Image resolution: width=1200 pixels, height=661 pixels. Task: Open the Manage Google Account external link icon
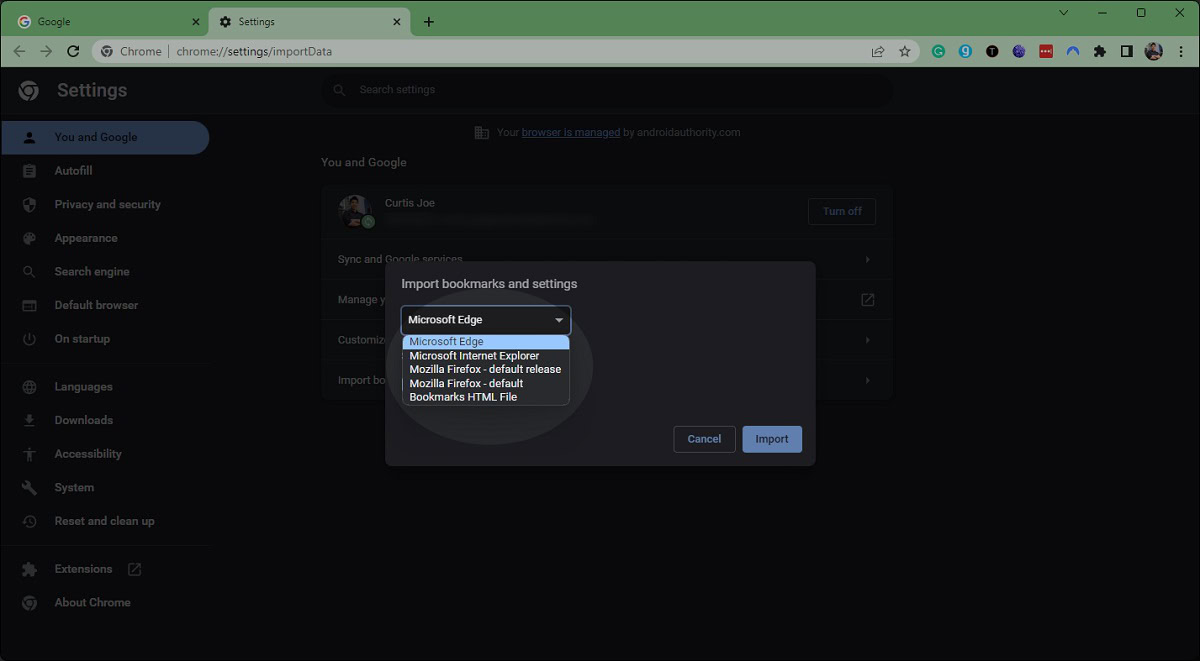click(x=867, y=299)
